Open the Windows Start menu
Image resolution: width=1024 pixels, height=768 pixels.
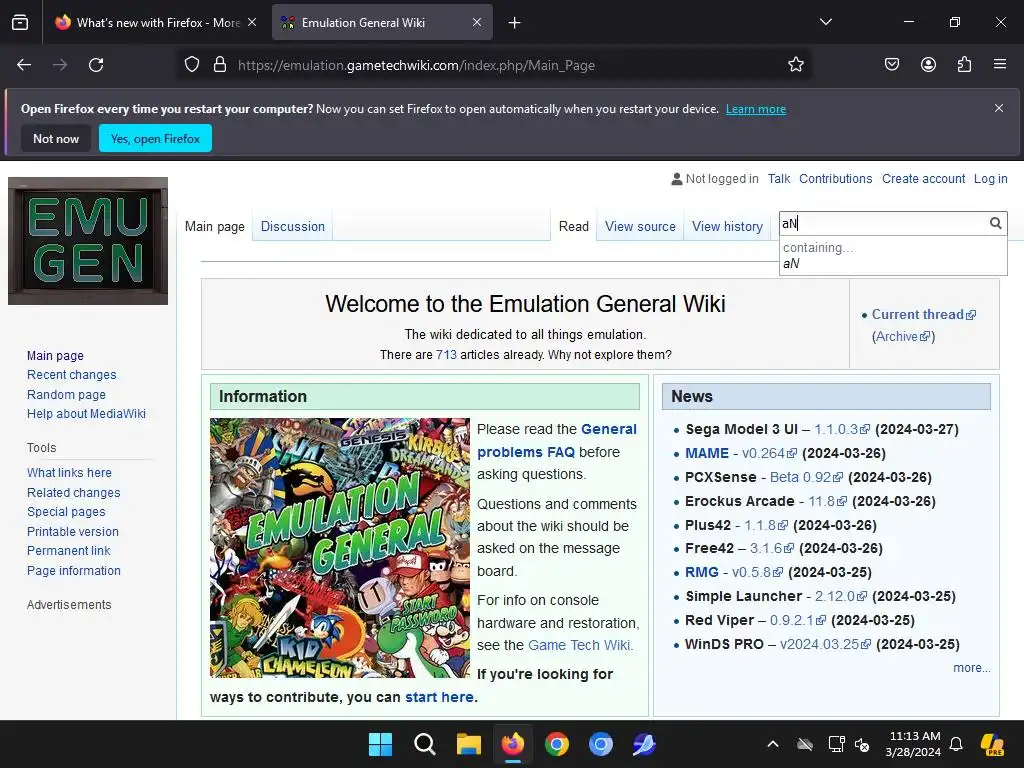pos(380,744)
